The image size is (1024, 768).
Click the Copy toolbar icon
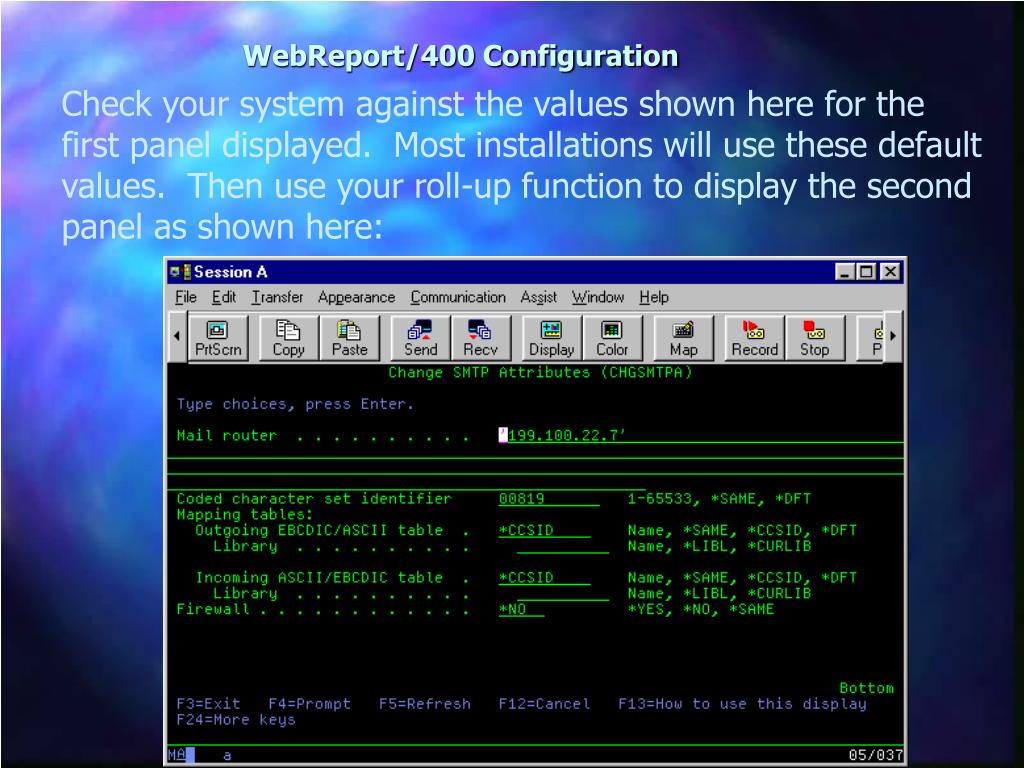pyautogui.click(x=288, y=338)
